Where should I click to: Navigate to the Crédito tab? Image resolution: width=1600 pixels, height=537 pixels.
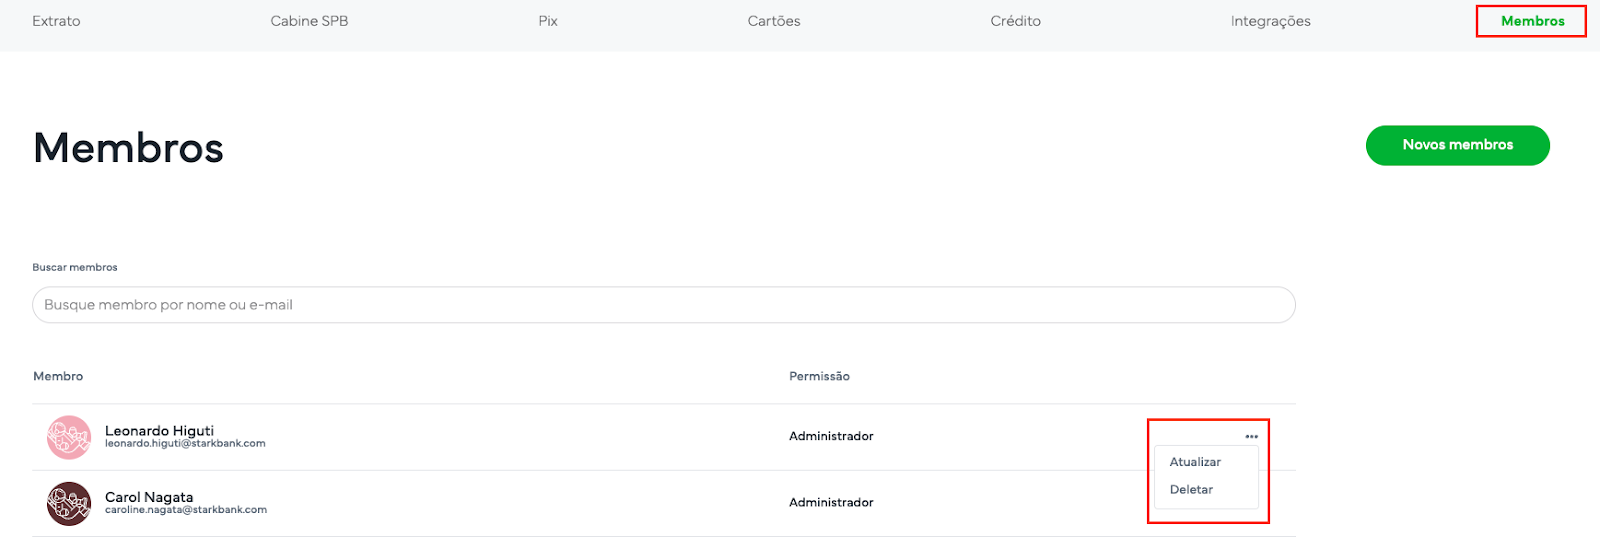pyautogui.click(x=1015, y=21)
